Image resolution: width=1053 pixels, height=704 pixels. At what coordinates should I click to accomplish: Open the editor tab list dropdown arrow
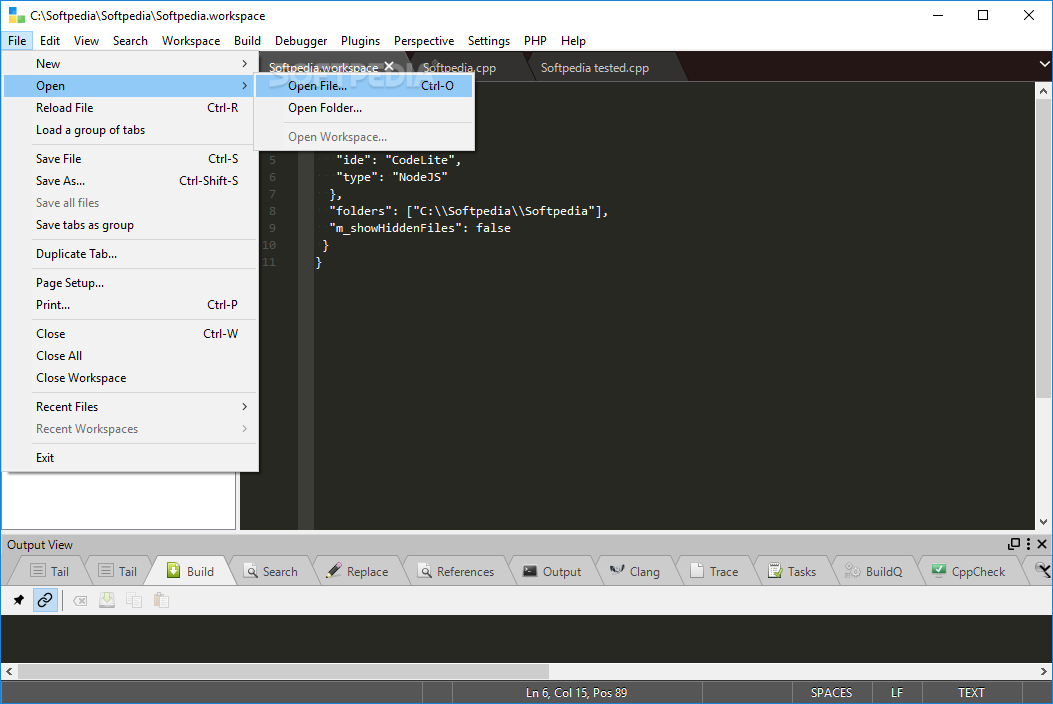pyautogui.click(x=1044, y=64)
